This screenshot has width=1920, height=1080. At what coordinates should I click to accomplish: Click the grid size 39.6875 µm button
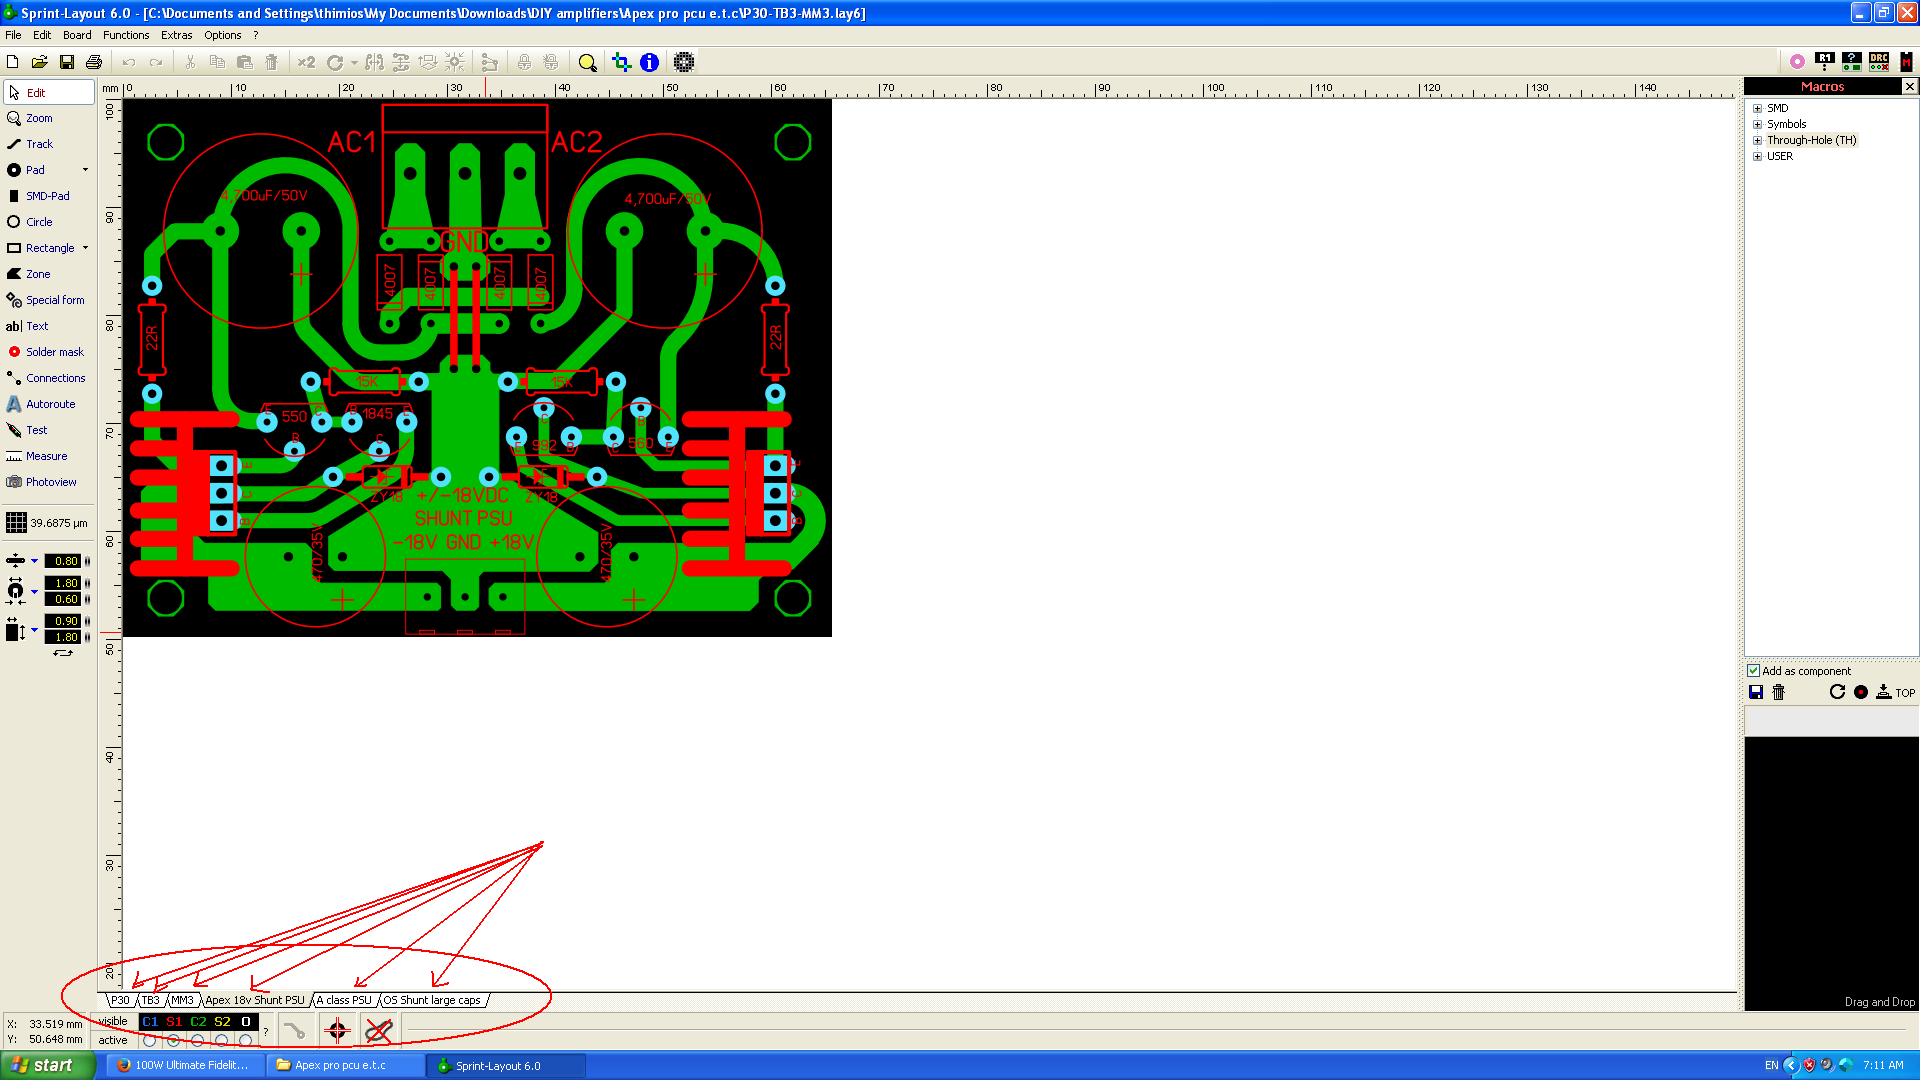pos(47,523)
